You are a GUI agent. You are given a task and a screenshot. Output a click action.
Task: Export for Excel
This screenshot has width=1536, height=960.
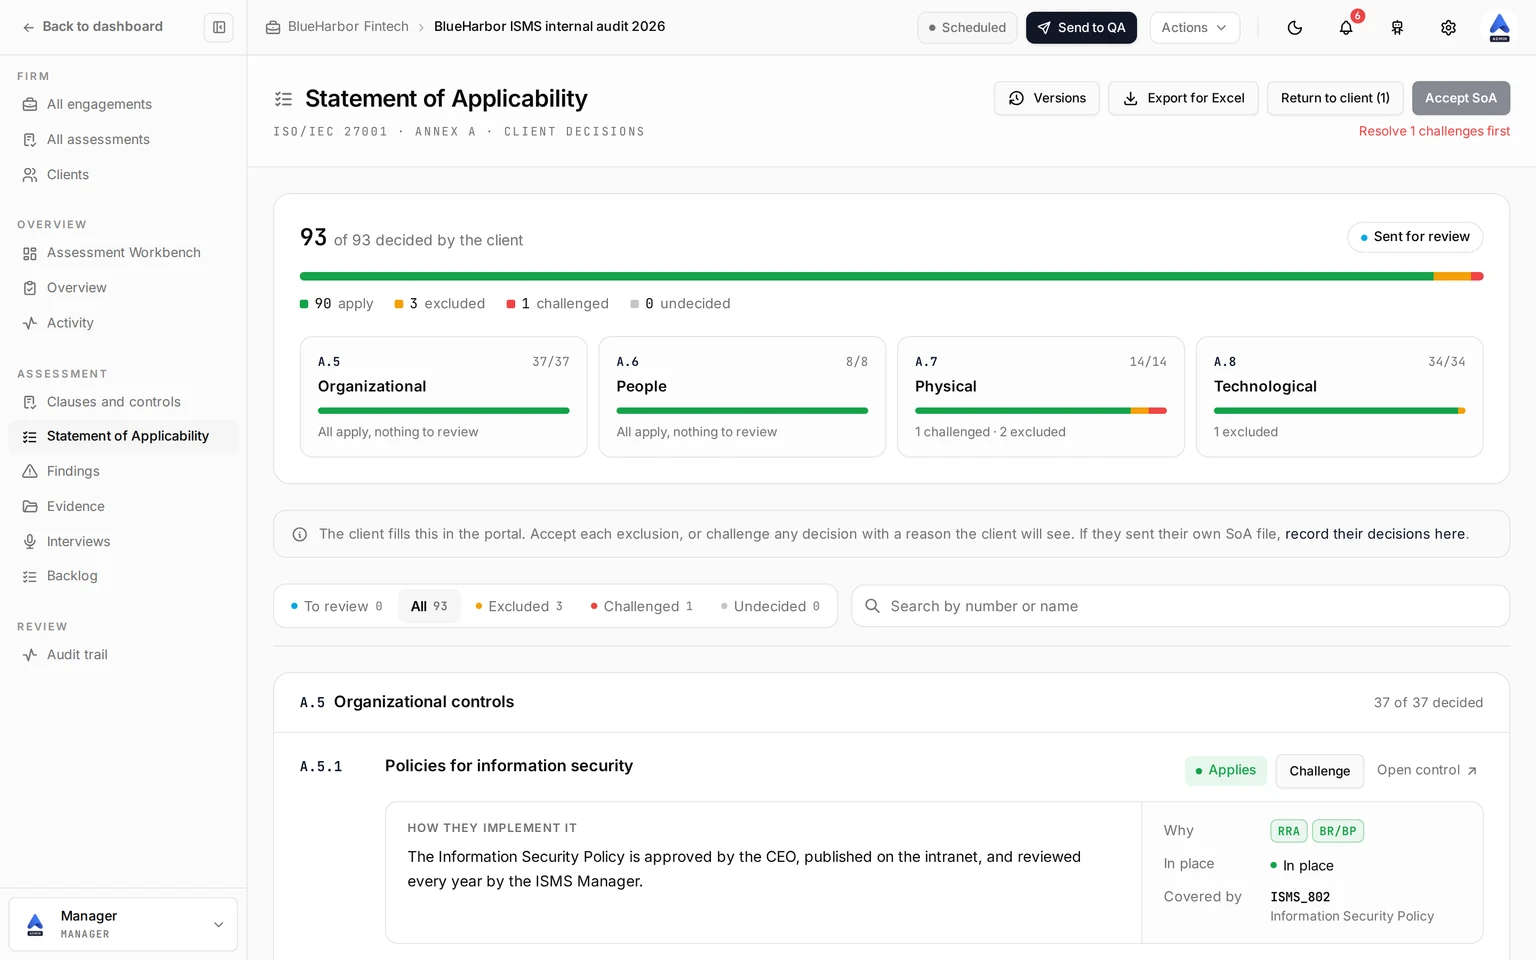point(1183,98)
